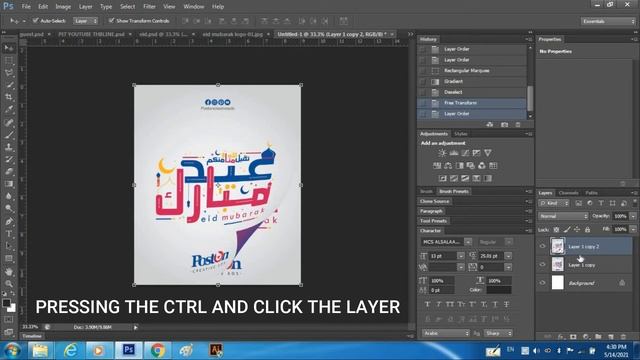Select the Lasso tool
Image resolution: width=640 pixels, height=360 pixels.
click(9, 73)
